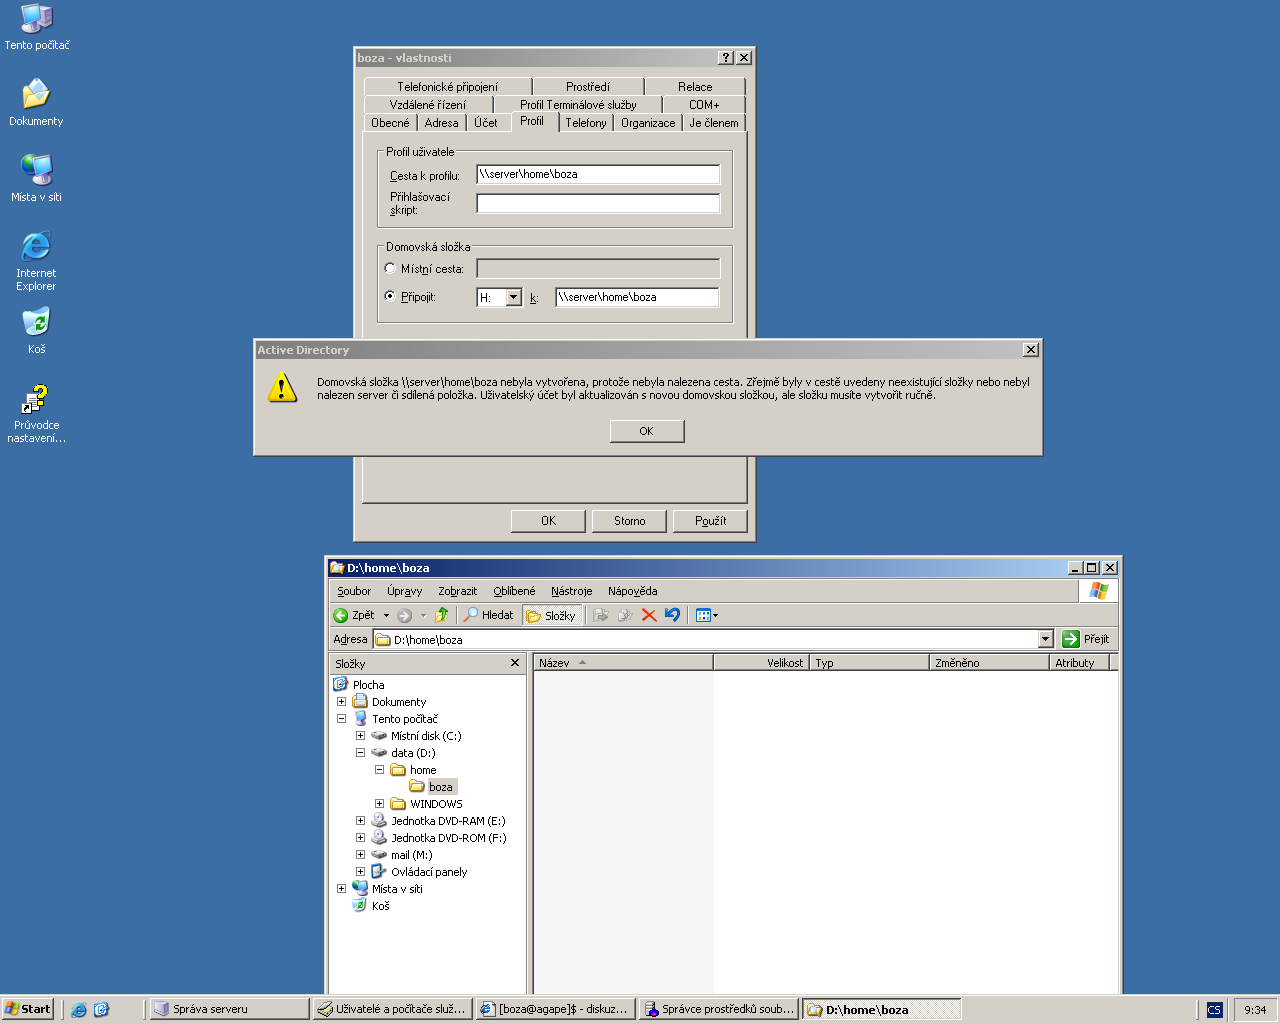The width and height of the screenshot is (1280, 1024).
Task: Open the Koš recycle bin desktop icon
Action: point(36,323)
